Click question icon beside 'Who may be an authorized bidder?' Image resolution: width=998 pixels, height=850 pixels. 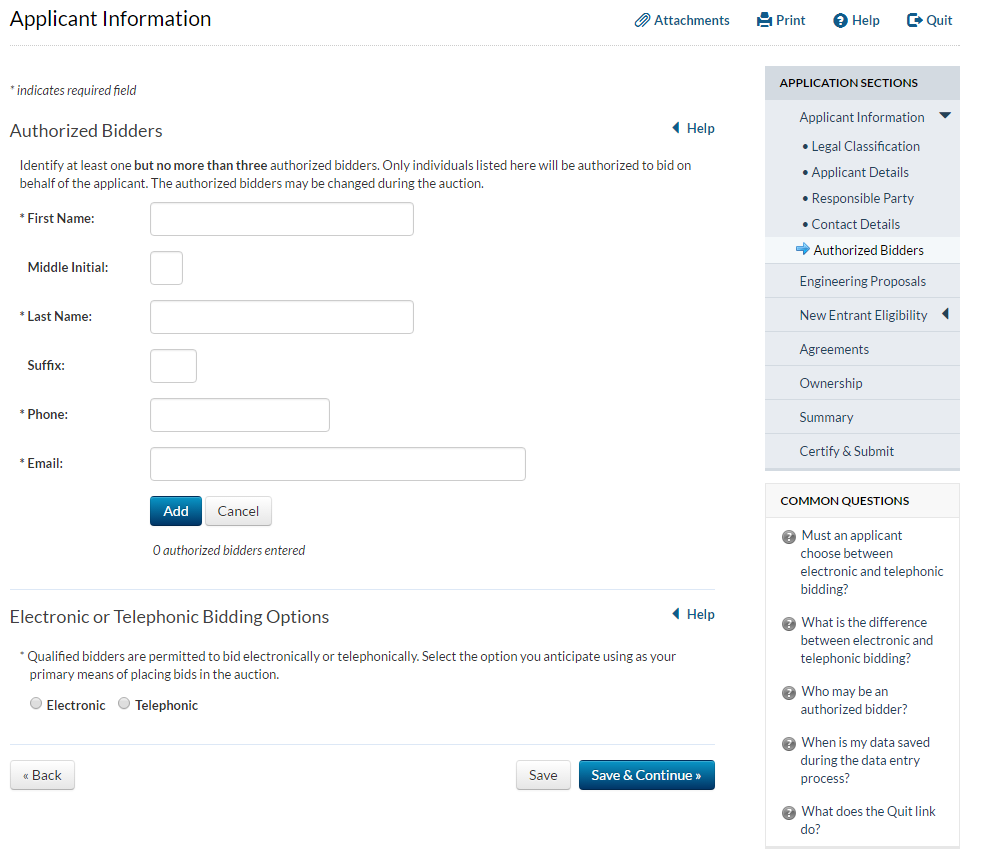click(789, 693)
